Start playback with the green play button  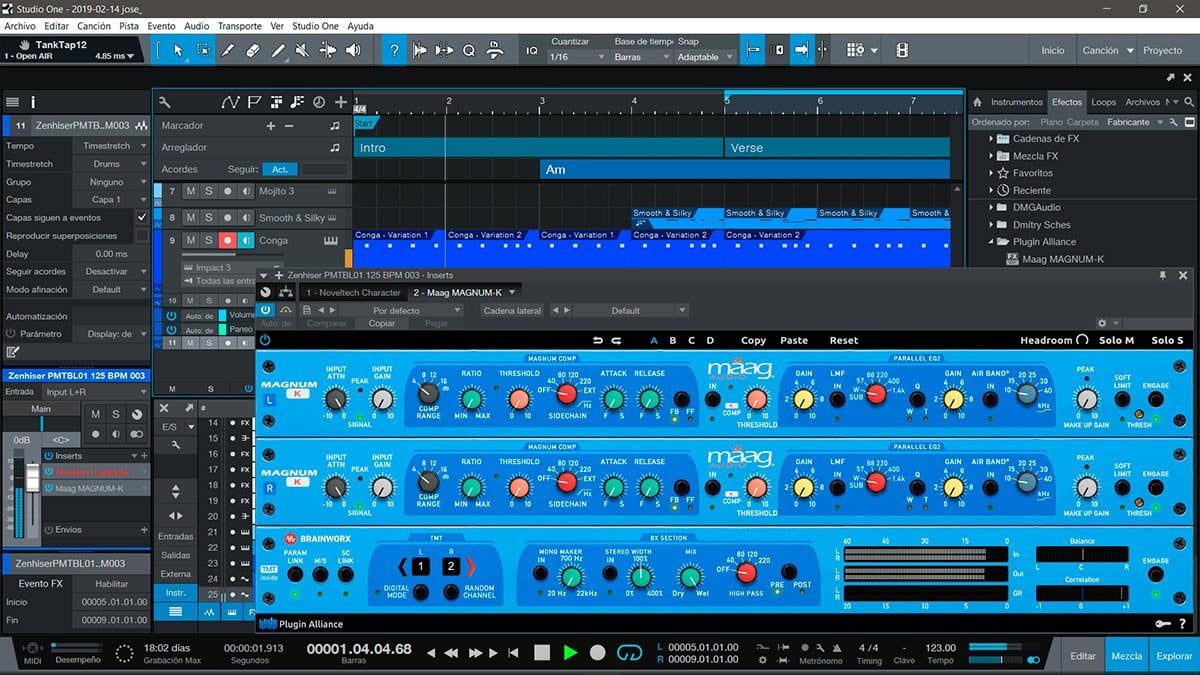point(570,652)
